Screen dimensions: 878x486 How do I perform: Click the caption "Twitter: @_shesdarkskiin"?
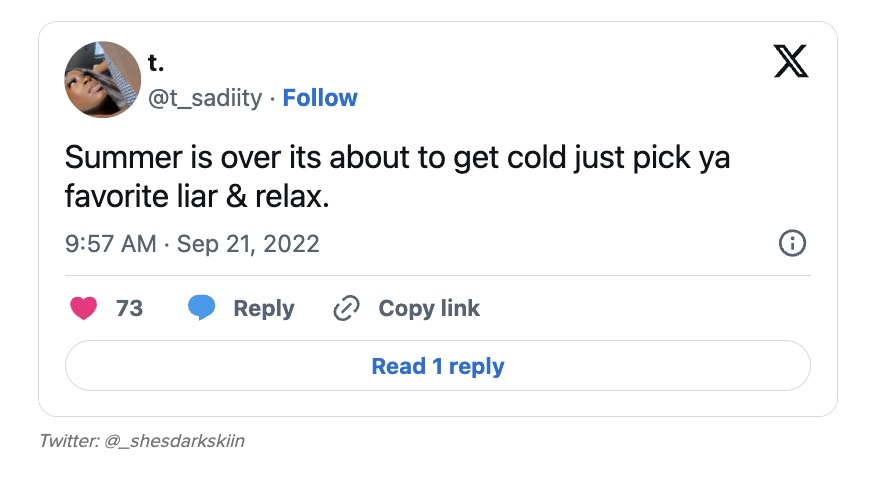pyautogui.click(x=141, y=441)
